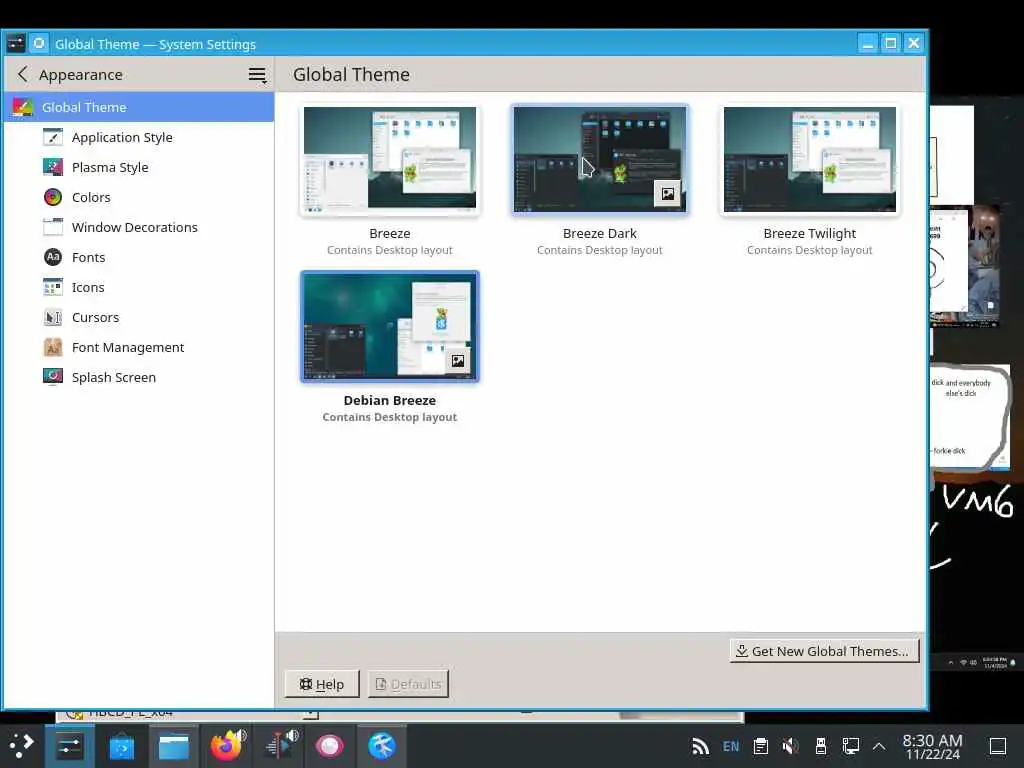This screenshot has height=768, width=1024.
Task: Click the Font Management icon
Action: (x=53, y=347)
